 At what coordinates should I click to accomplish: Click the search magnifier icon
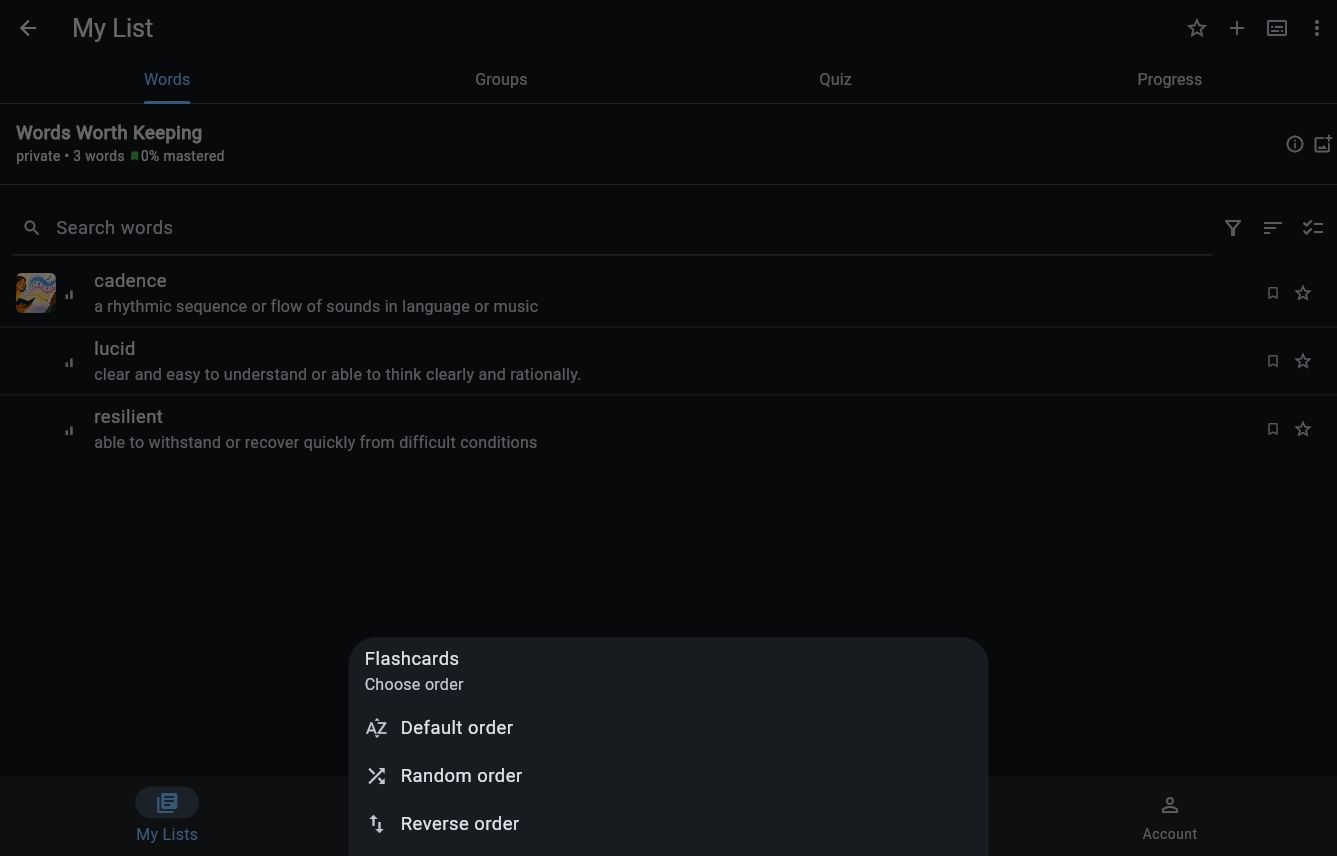click(32, 228)
